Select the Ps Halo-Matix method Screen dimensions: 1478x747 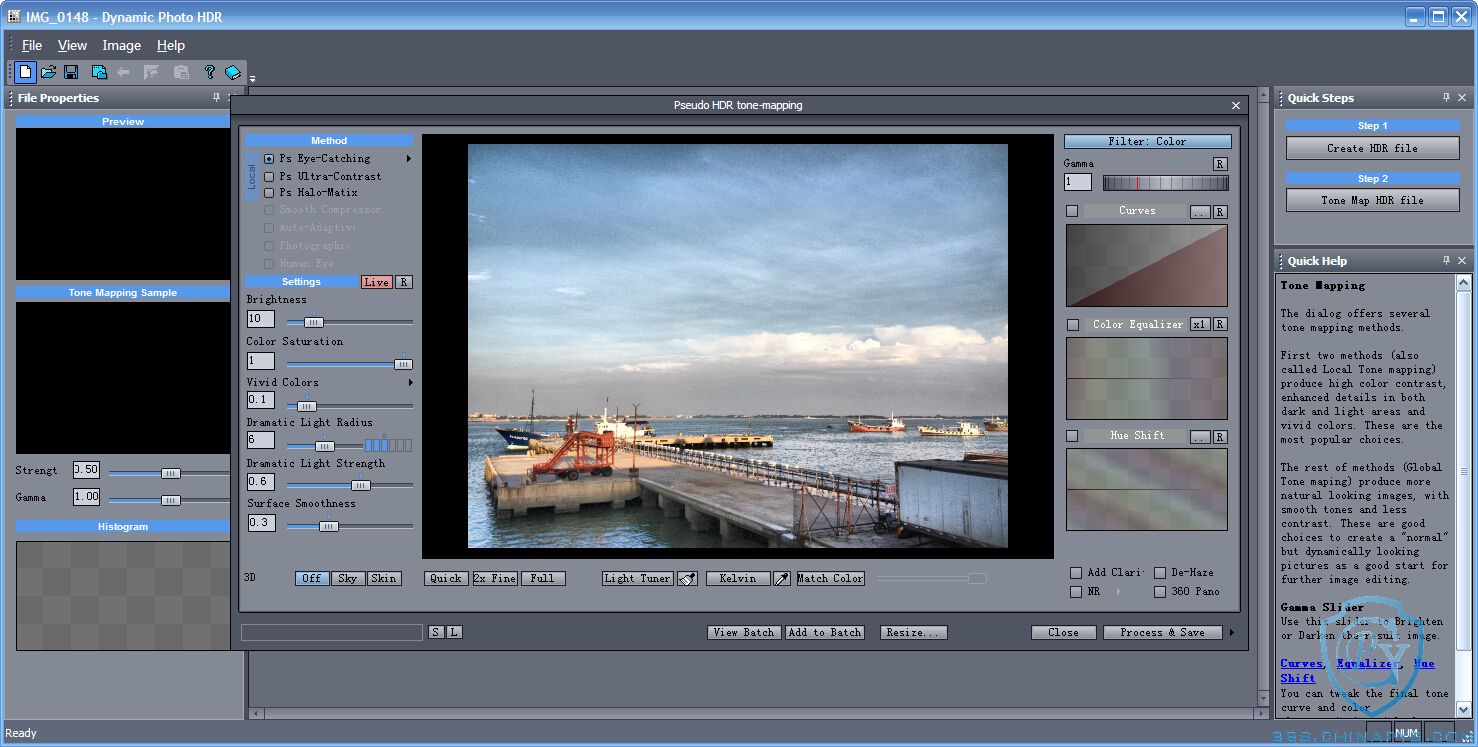point(269,192)
